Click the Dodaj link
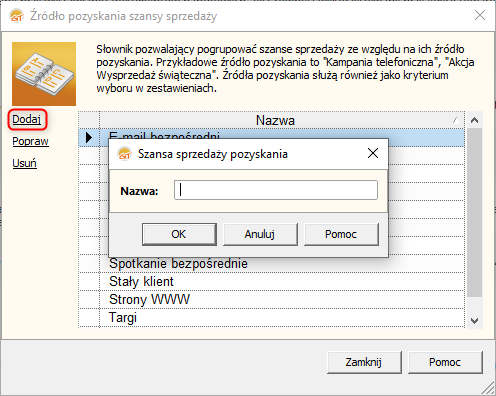This screenshot has height=396, width=496. [27, 119]
